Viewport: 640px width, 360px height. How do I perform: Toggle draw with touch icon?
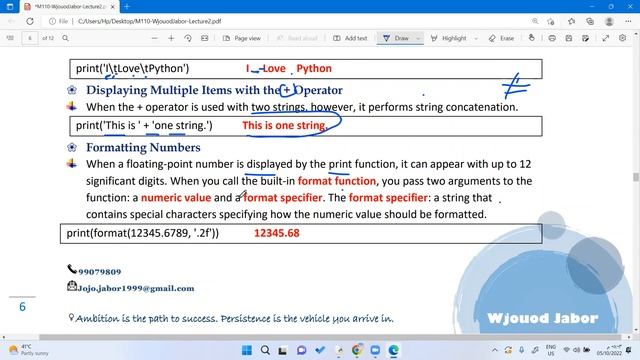click(x=531, y=38)
